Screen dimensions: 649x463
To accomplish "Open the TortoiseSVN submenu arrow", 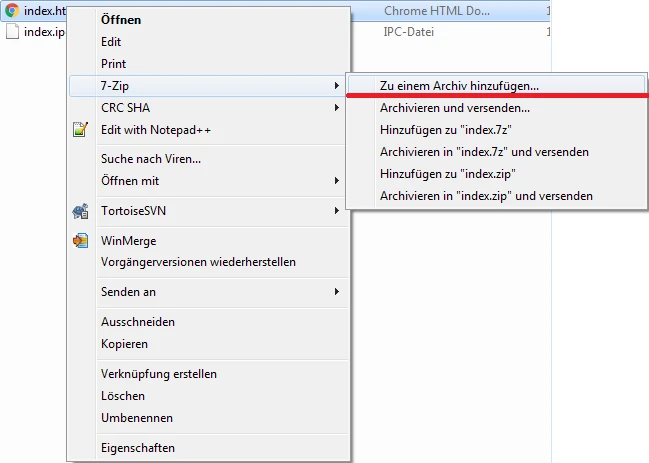I will [336, 211].
